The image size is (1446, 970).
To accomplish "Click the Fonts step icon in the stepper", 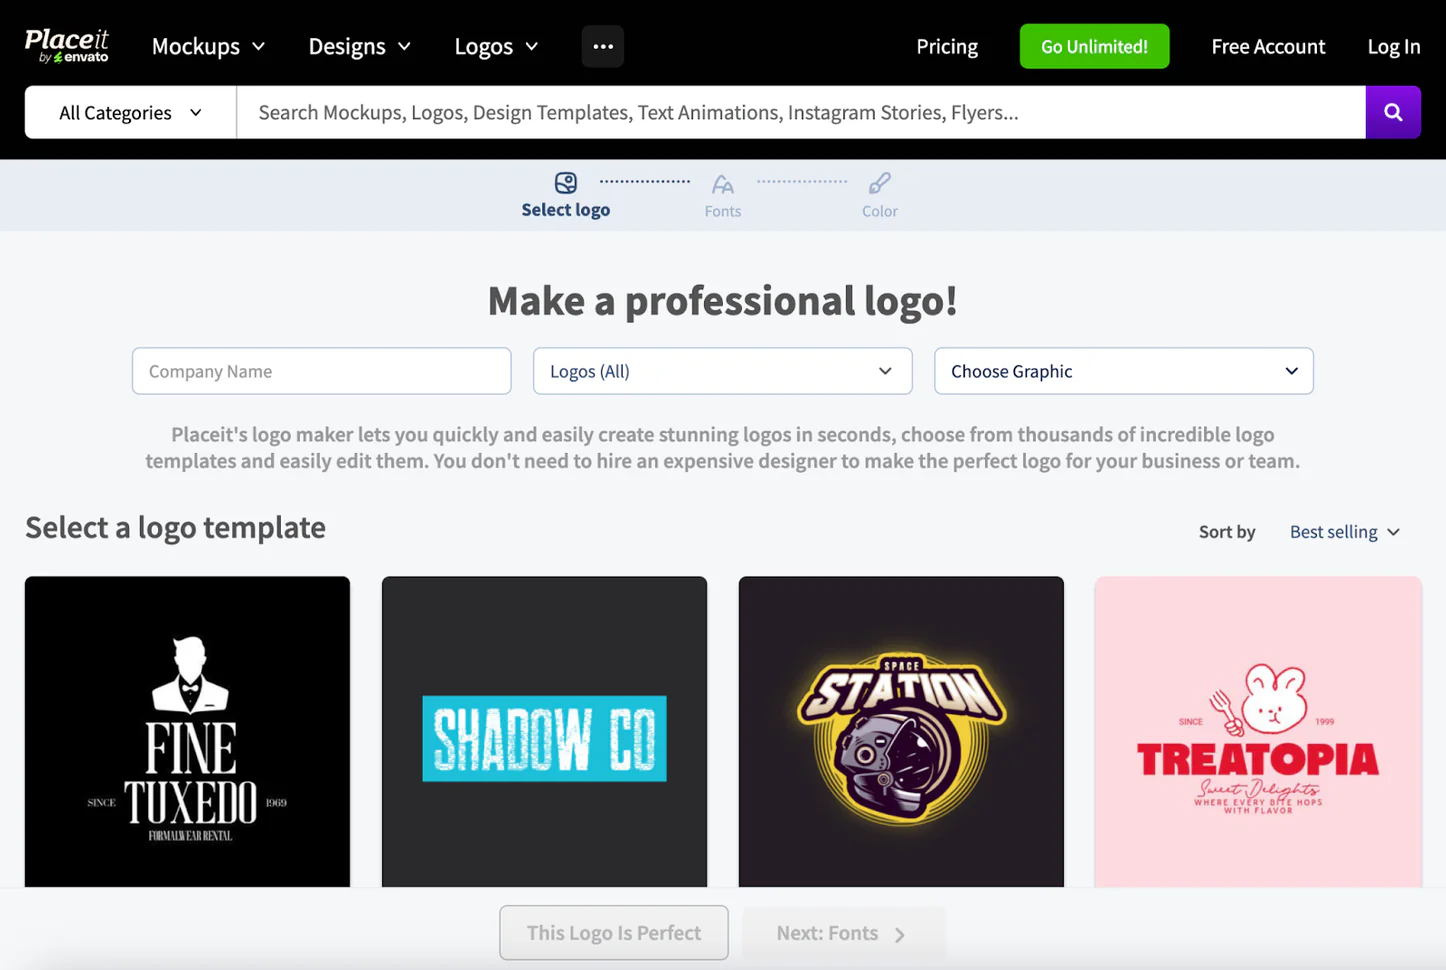I will pyautogui.click(x=722, y=185).
